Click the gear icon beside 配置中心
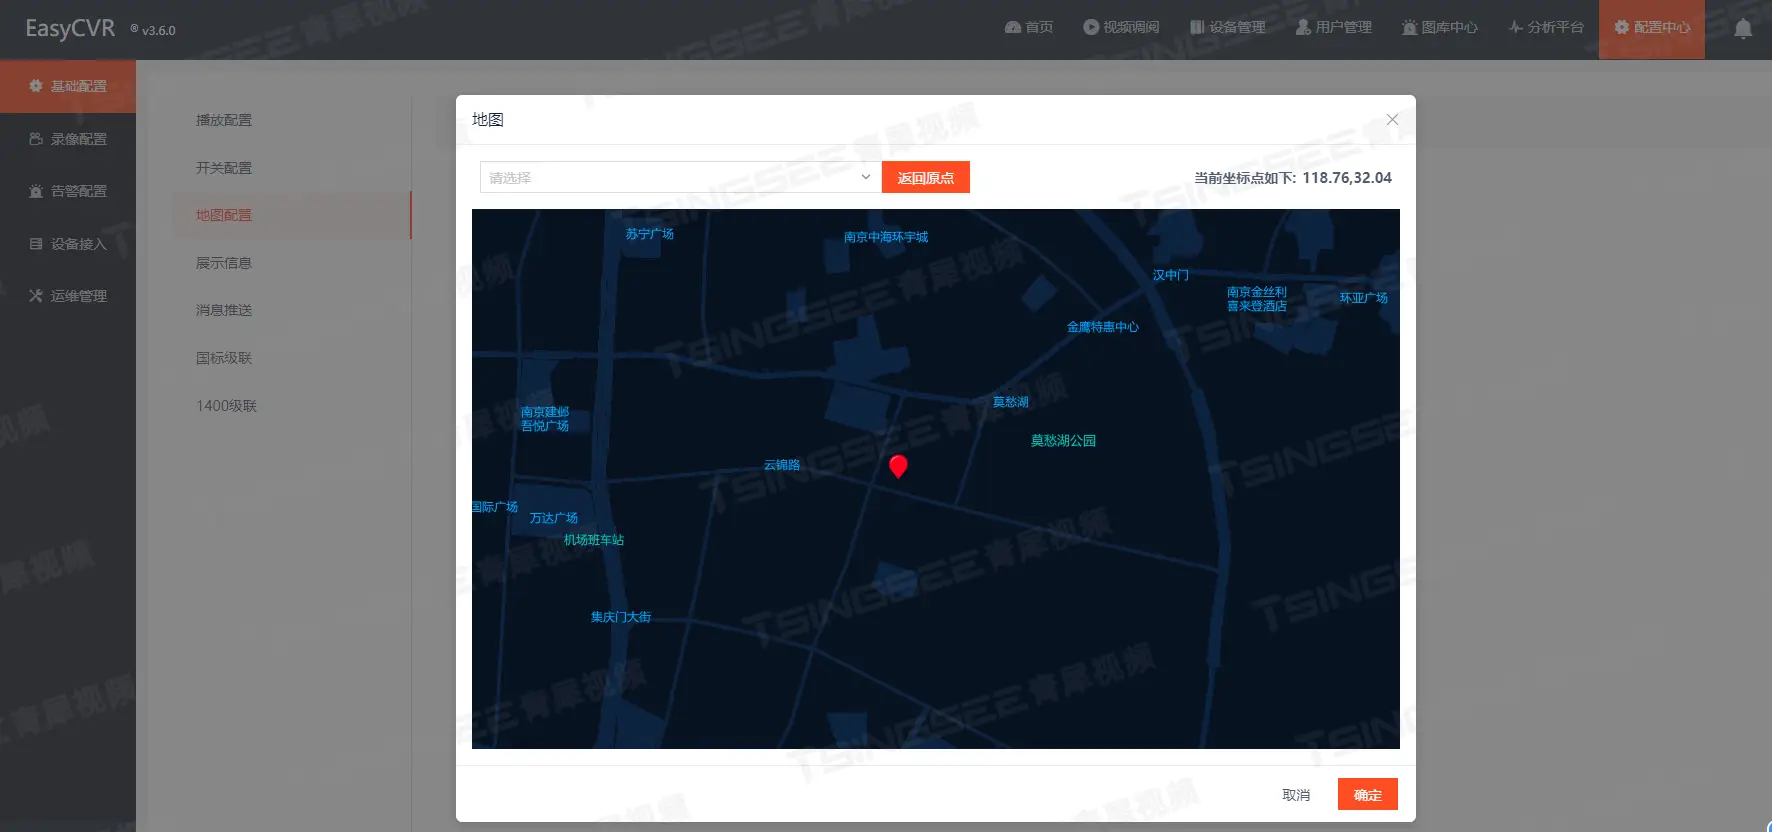The width and height of the screenshot is (1772, 832). 1622,27
